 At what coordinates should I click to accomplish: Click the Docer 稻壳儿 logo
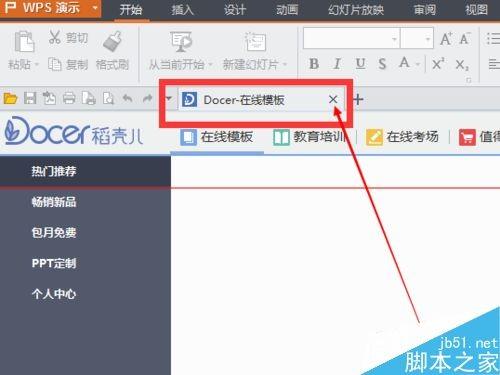[74, 131]
